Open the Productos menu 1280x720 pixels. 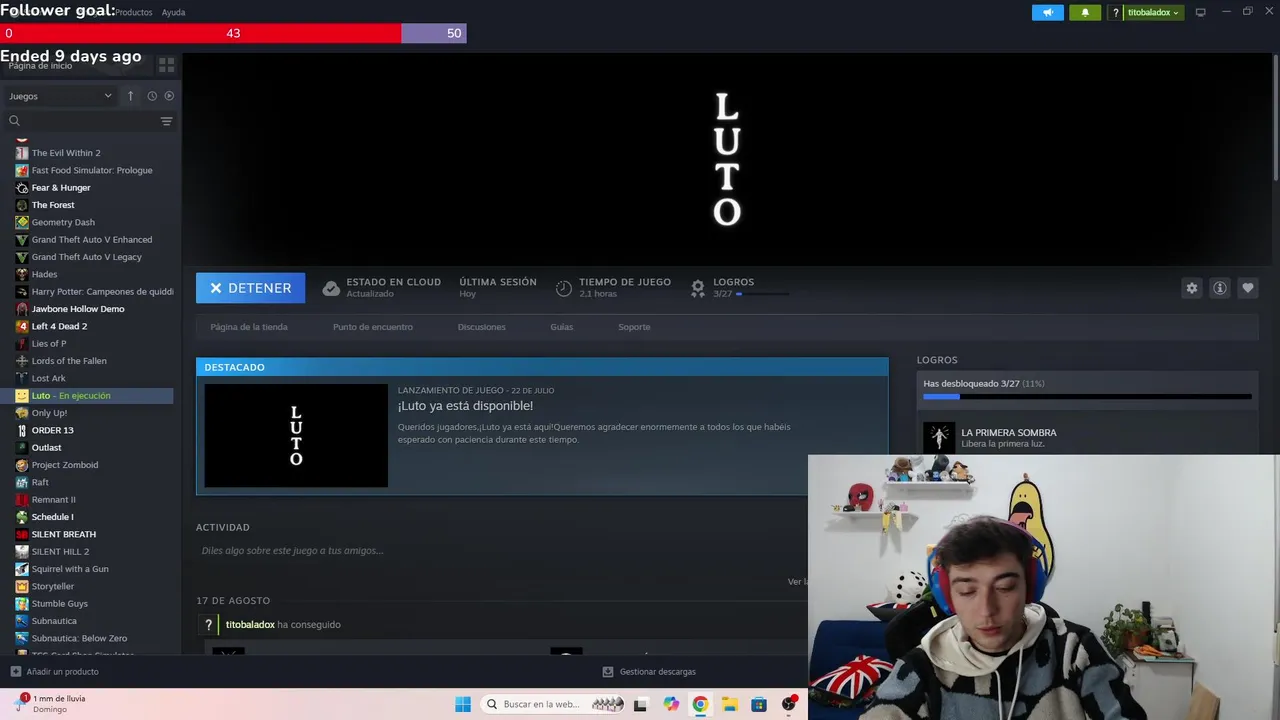click(x=134, y=12)
